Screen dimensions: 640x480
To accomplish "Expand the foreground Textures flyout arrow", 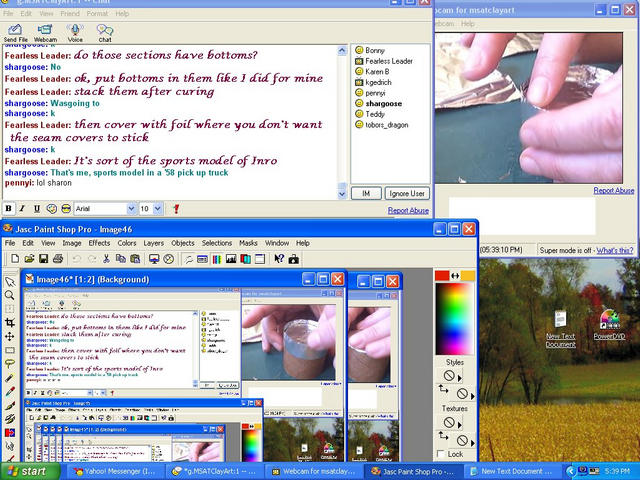I will (x=460, y=425).
